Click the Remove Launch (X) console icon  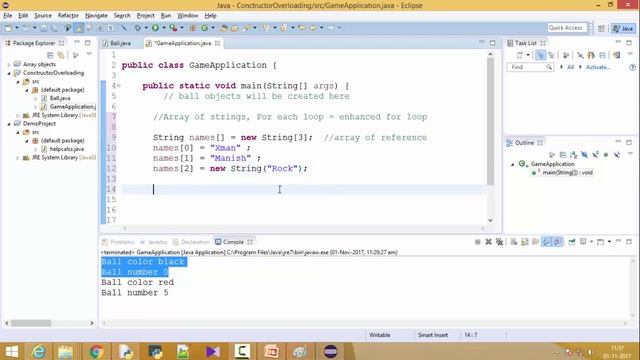488,242
